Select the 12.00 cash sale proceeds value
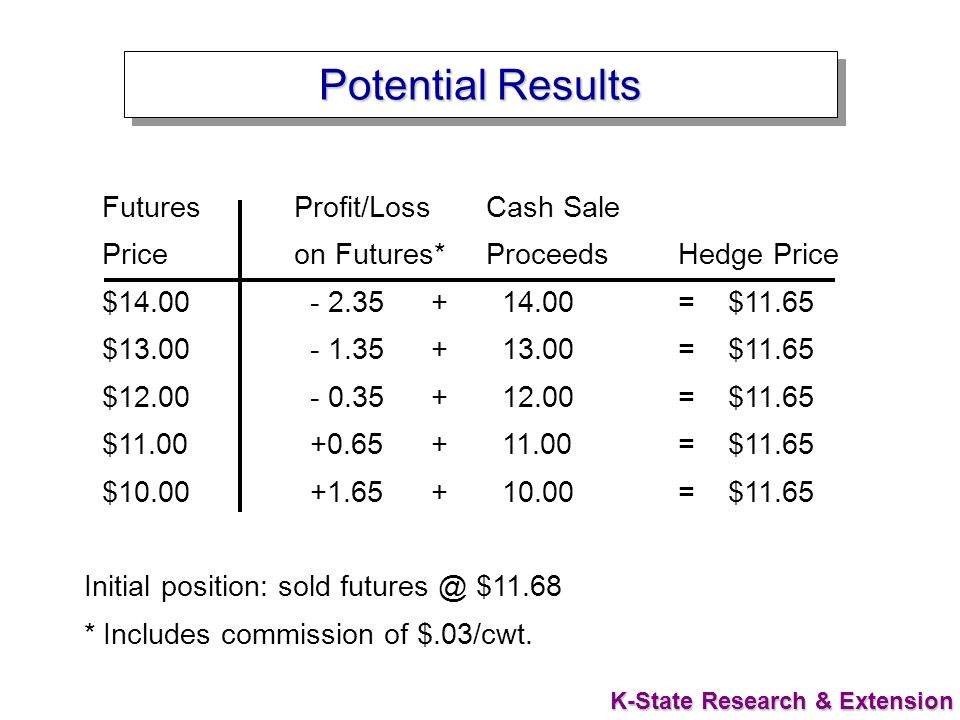This screenshot has height=720, width=960. (538, 397)
